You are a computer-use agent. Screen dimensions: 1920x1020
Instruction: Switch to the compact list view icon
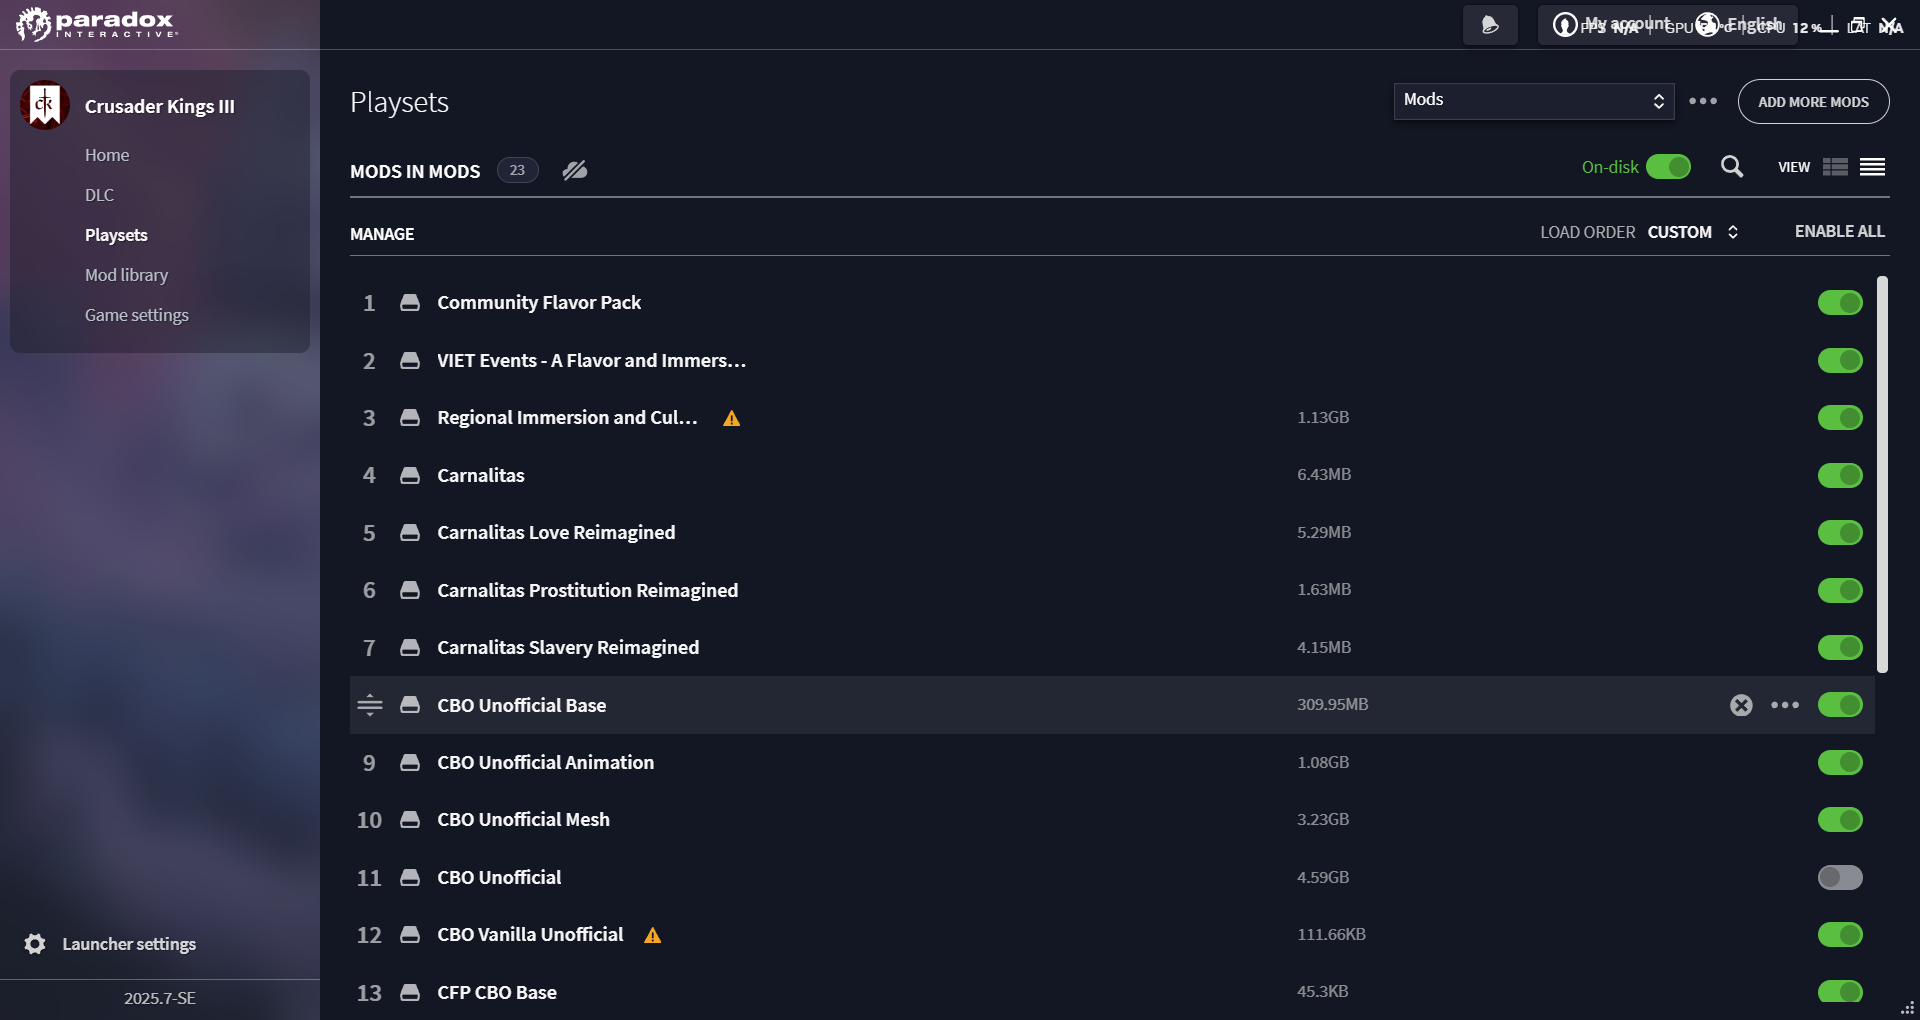(1873, 167)
